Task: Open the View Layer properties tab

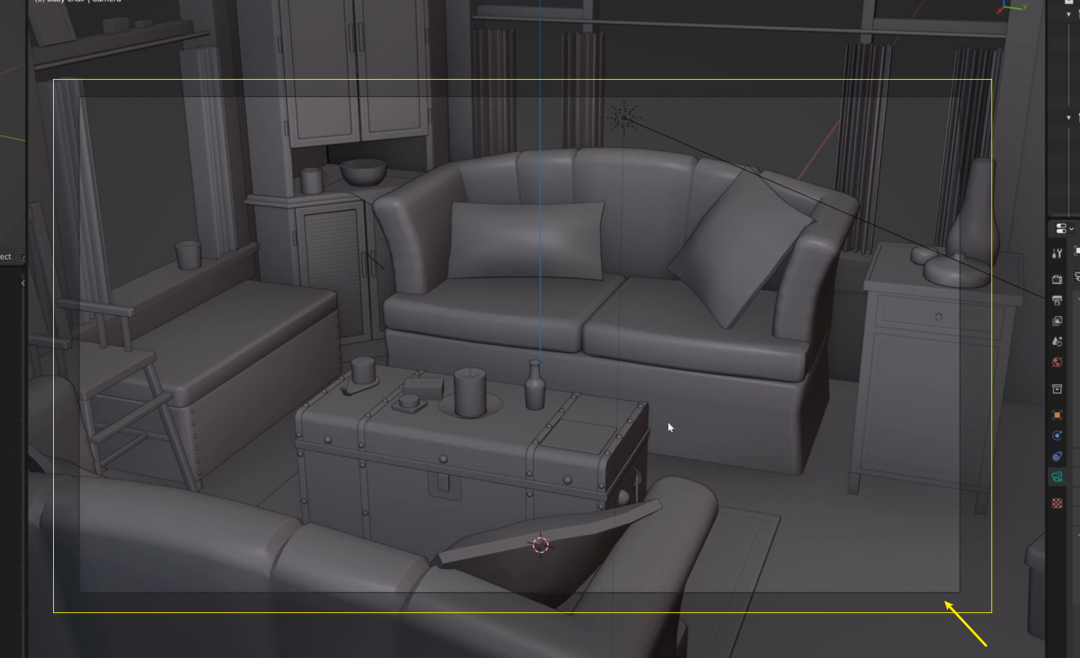Action: 1057,320
